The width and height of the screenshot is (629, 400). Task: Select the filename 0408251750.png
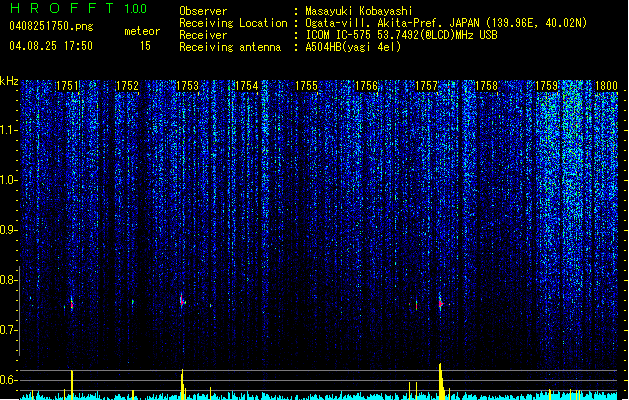51,26
